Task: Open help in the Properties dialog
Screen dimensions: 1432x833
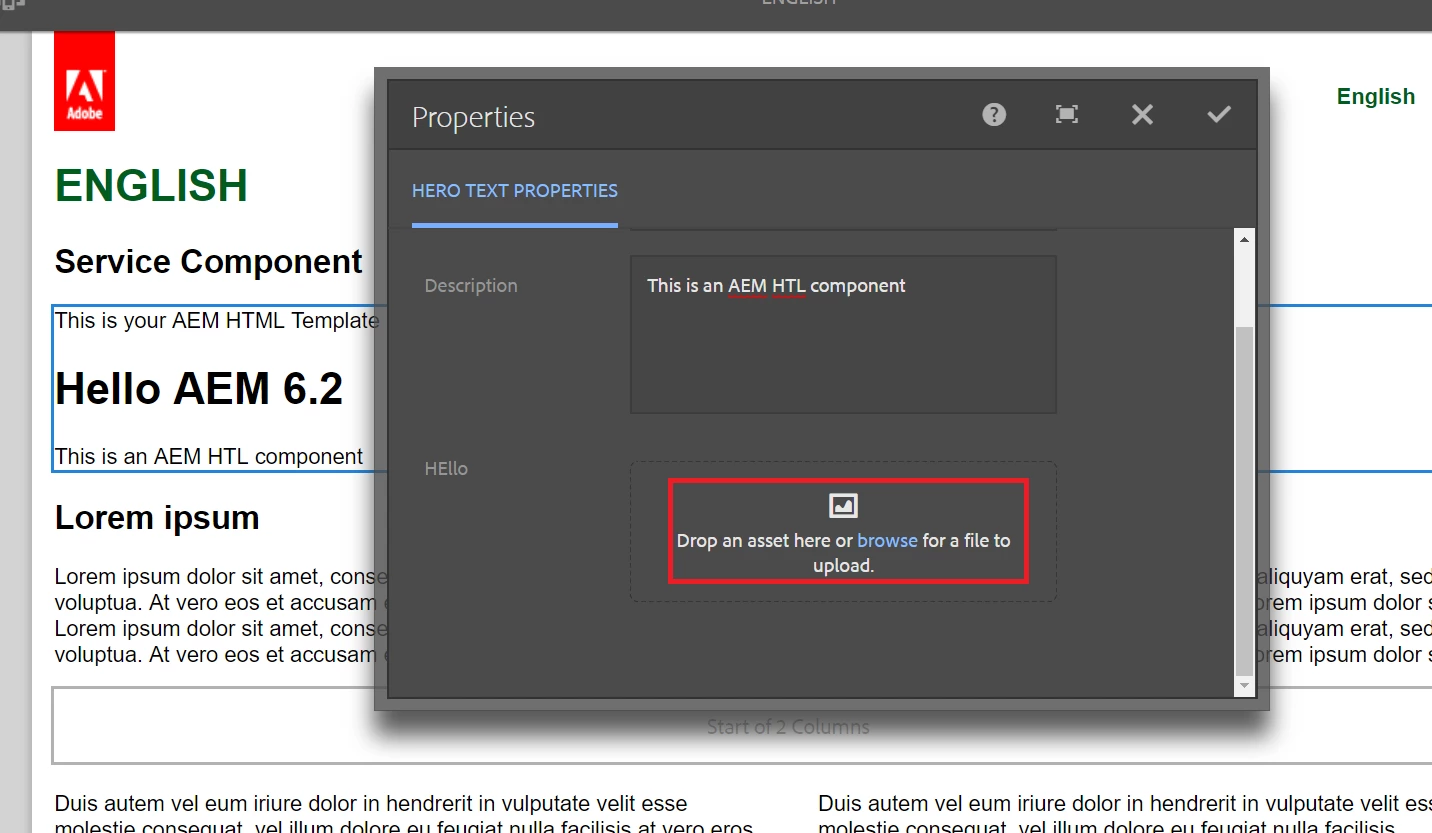Action: (993, 115)
